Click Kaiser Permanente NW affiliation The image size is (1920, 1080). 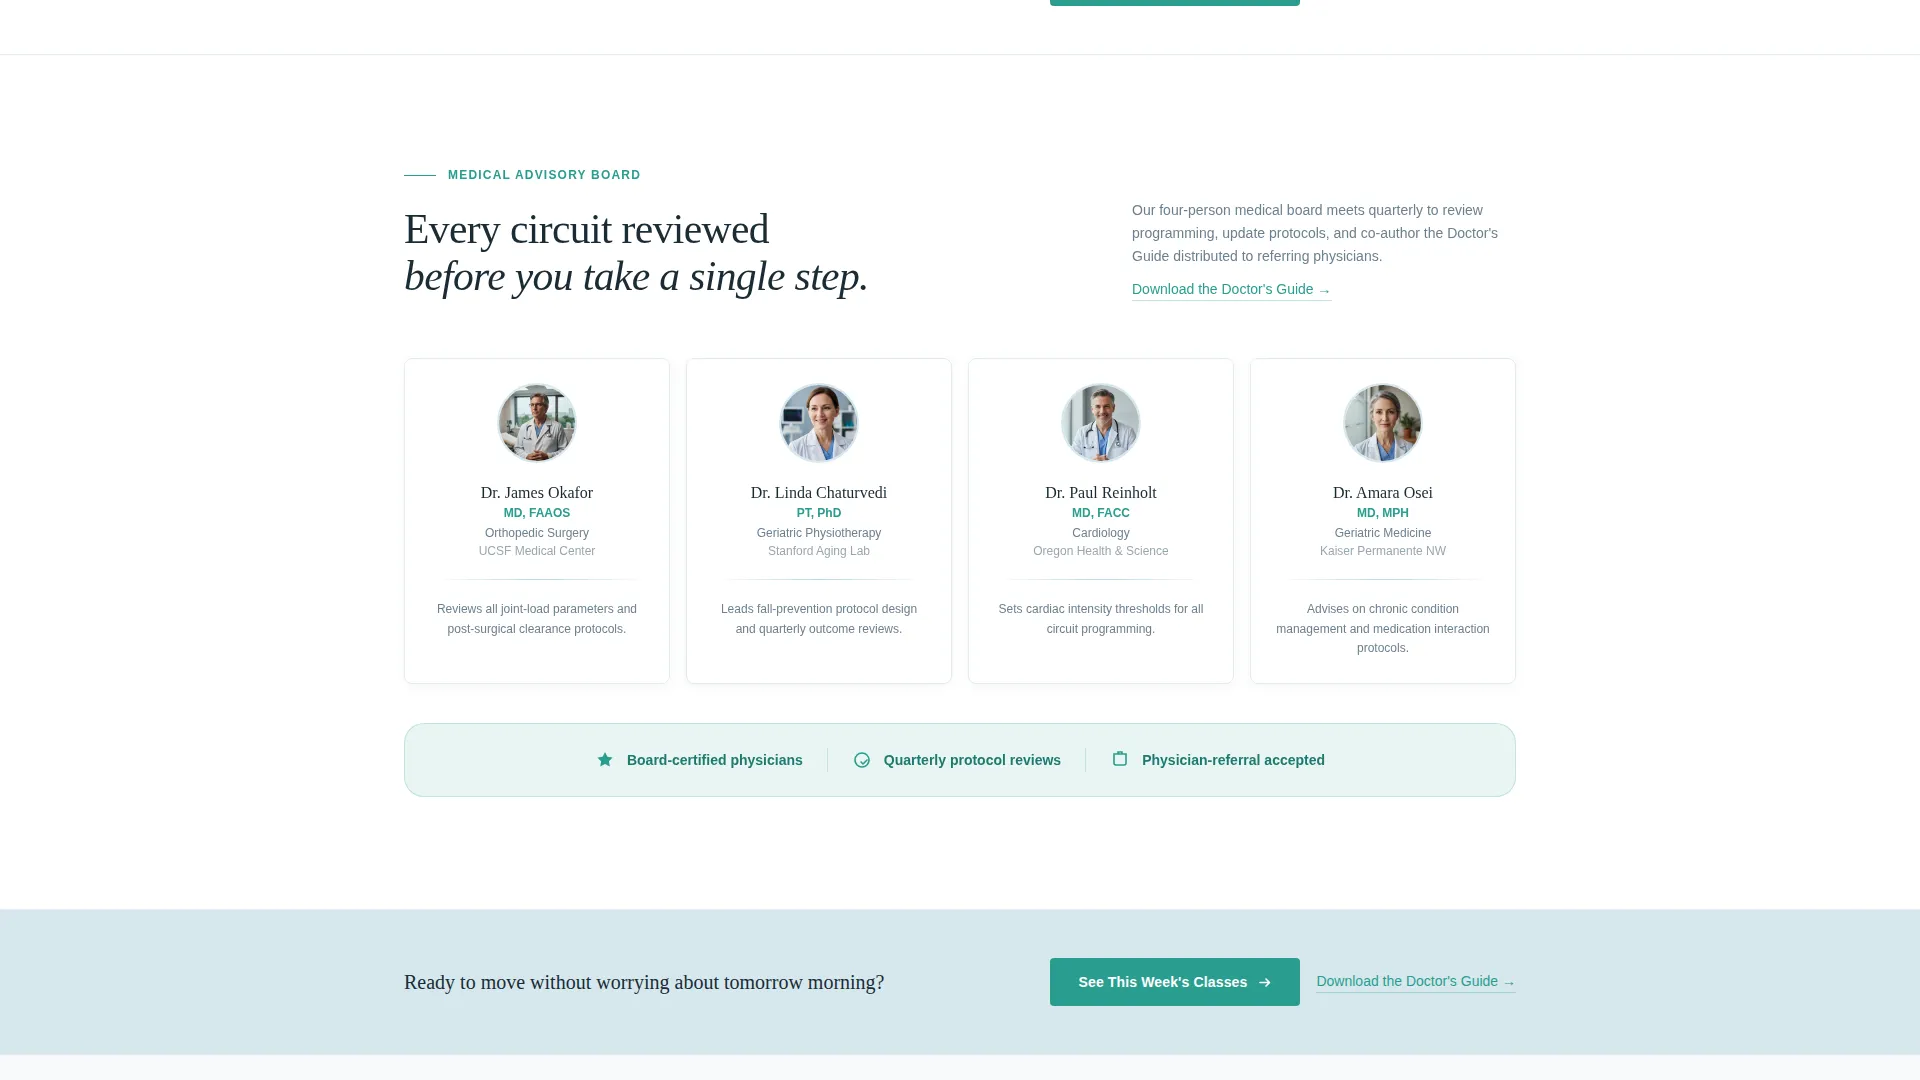pyautogui.click(x=1383, y=551)
